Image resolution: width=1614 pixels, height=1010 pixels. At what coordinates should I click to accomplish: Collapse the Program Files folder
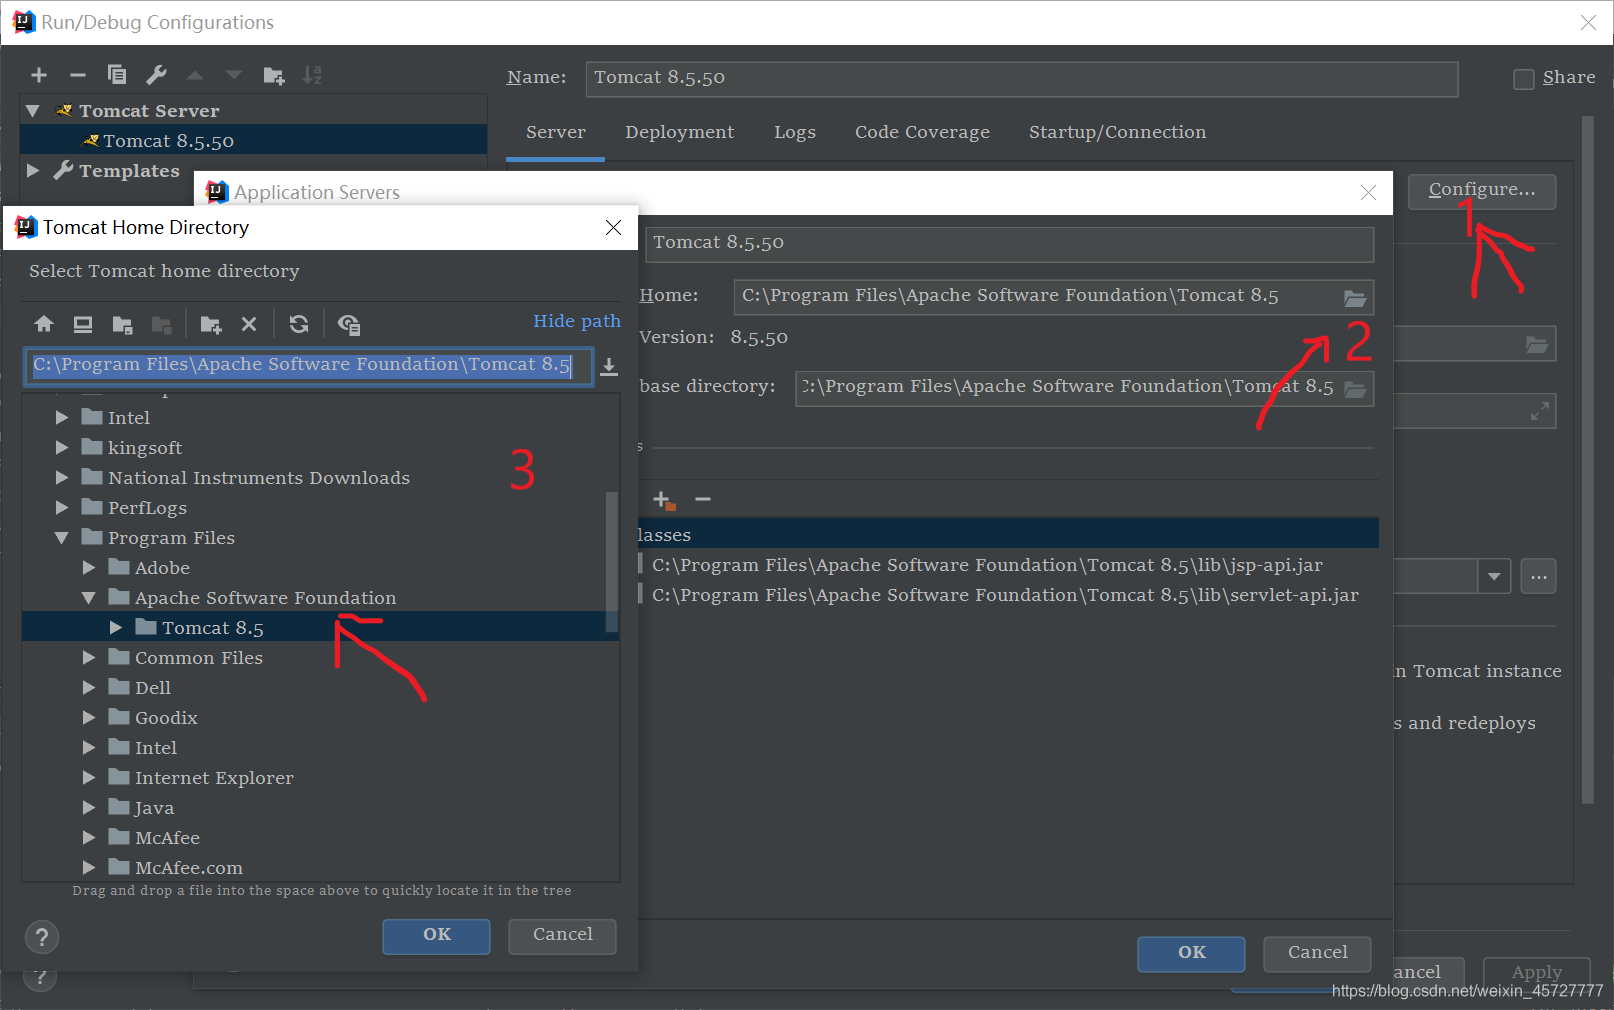[62, 537]
